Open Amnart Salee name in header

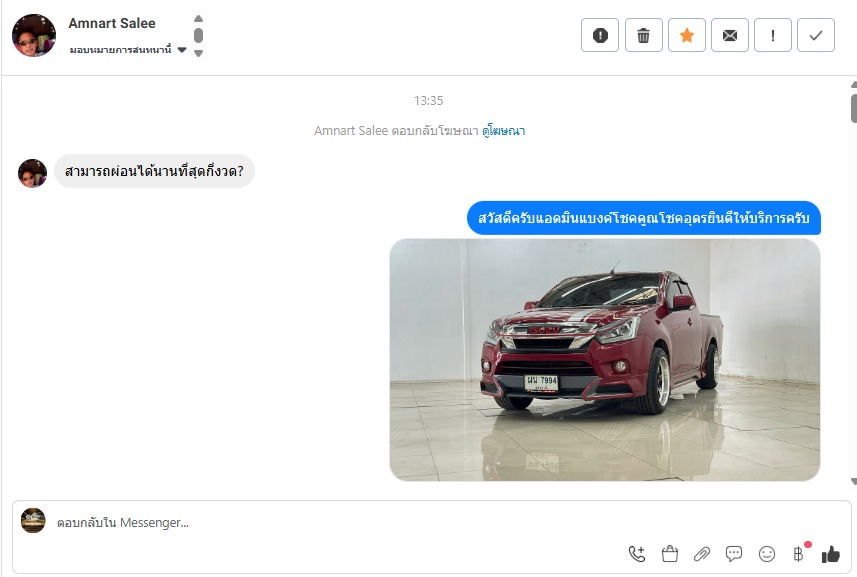coord(112,23)
